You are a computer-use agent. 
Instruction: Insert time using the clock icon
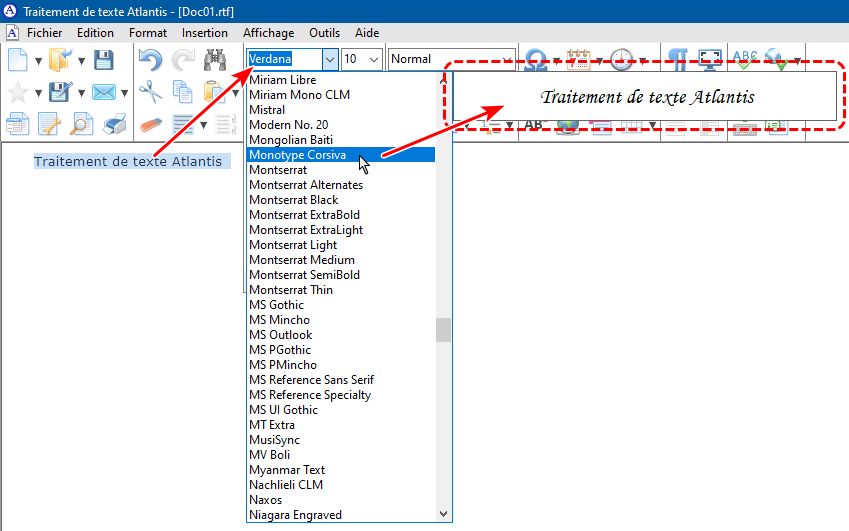click(622, 60)
